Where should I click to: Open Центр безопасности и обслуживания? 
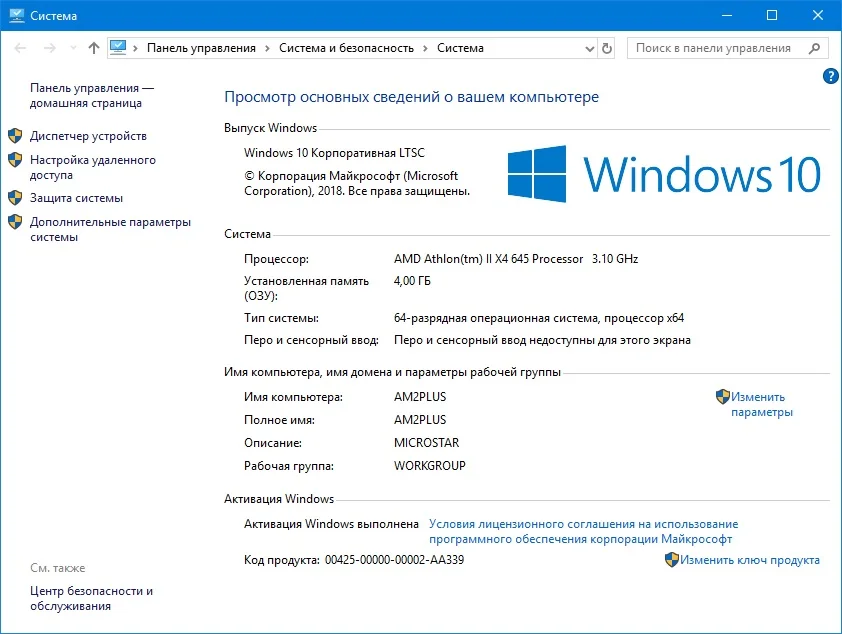pyautogui.click(x=91, y=599)
